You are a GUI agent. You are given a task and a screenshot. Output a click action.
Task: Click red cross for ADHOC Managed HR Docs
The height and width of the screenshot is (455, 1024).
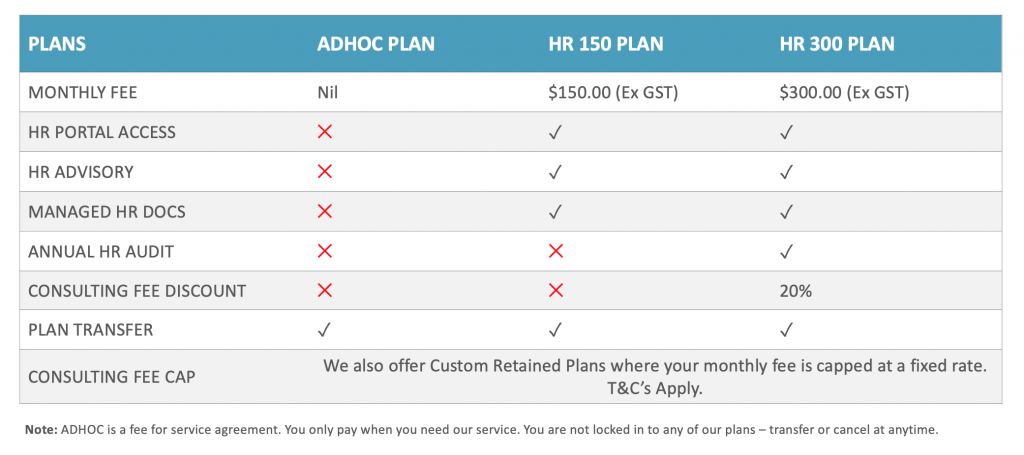pos(325,212)
